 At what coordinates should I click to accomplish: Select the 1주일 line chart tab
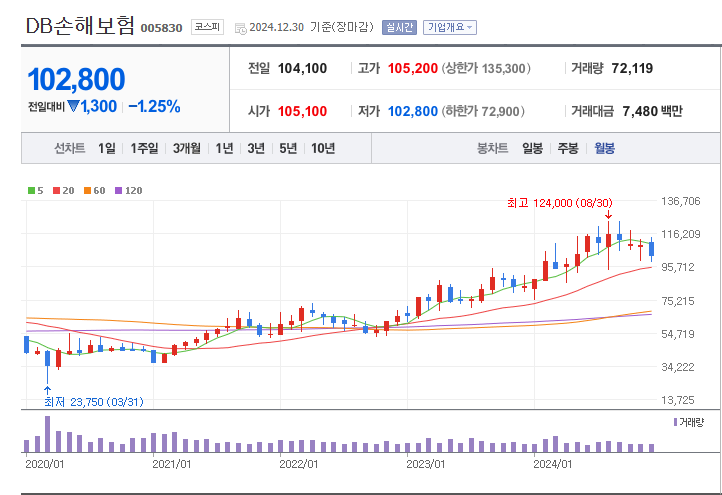click(144, 148)
